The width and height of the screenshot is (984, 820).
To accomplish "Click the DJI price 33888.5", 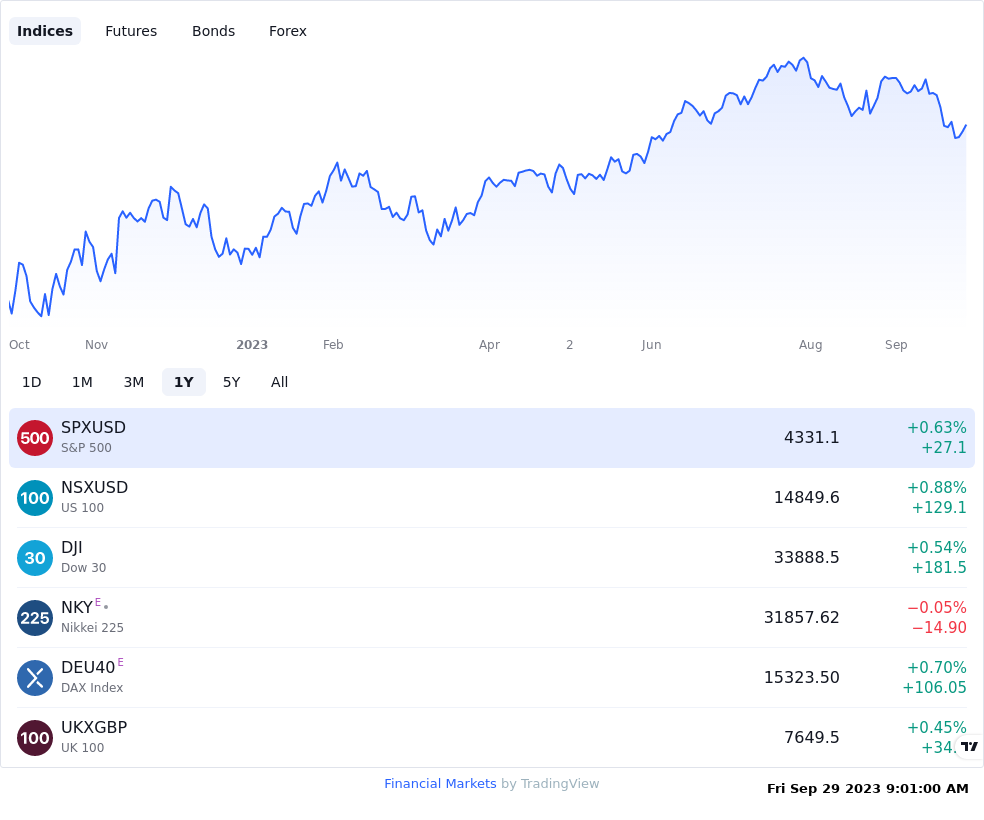I will point(806,557).
